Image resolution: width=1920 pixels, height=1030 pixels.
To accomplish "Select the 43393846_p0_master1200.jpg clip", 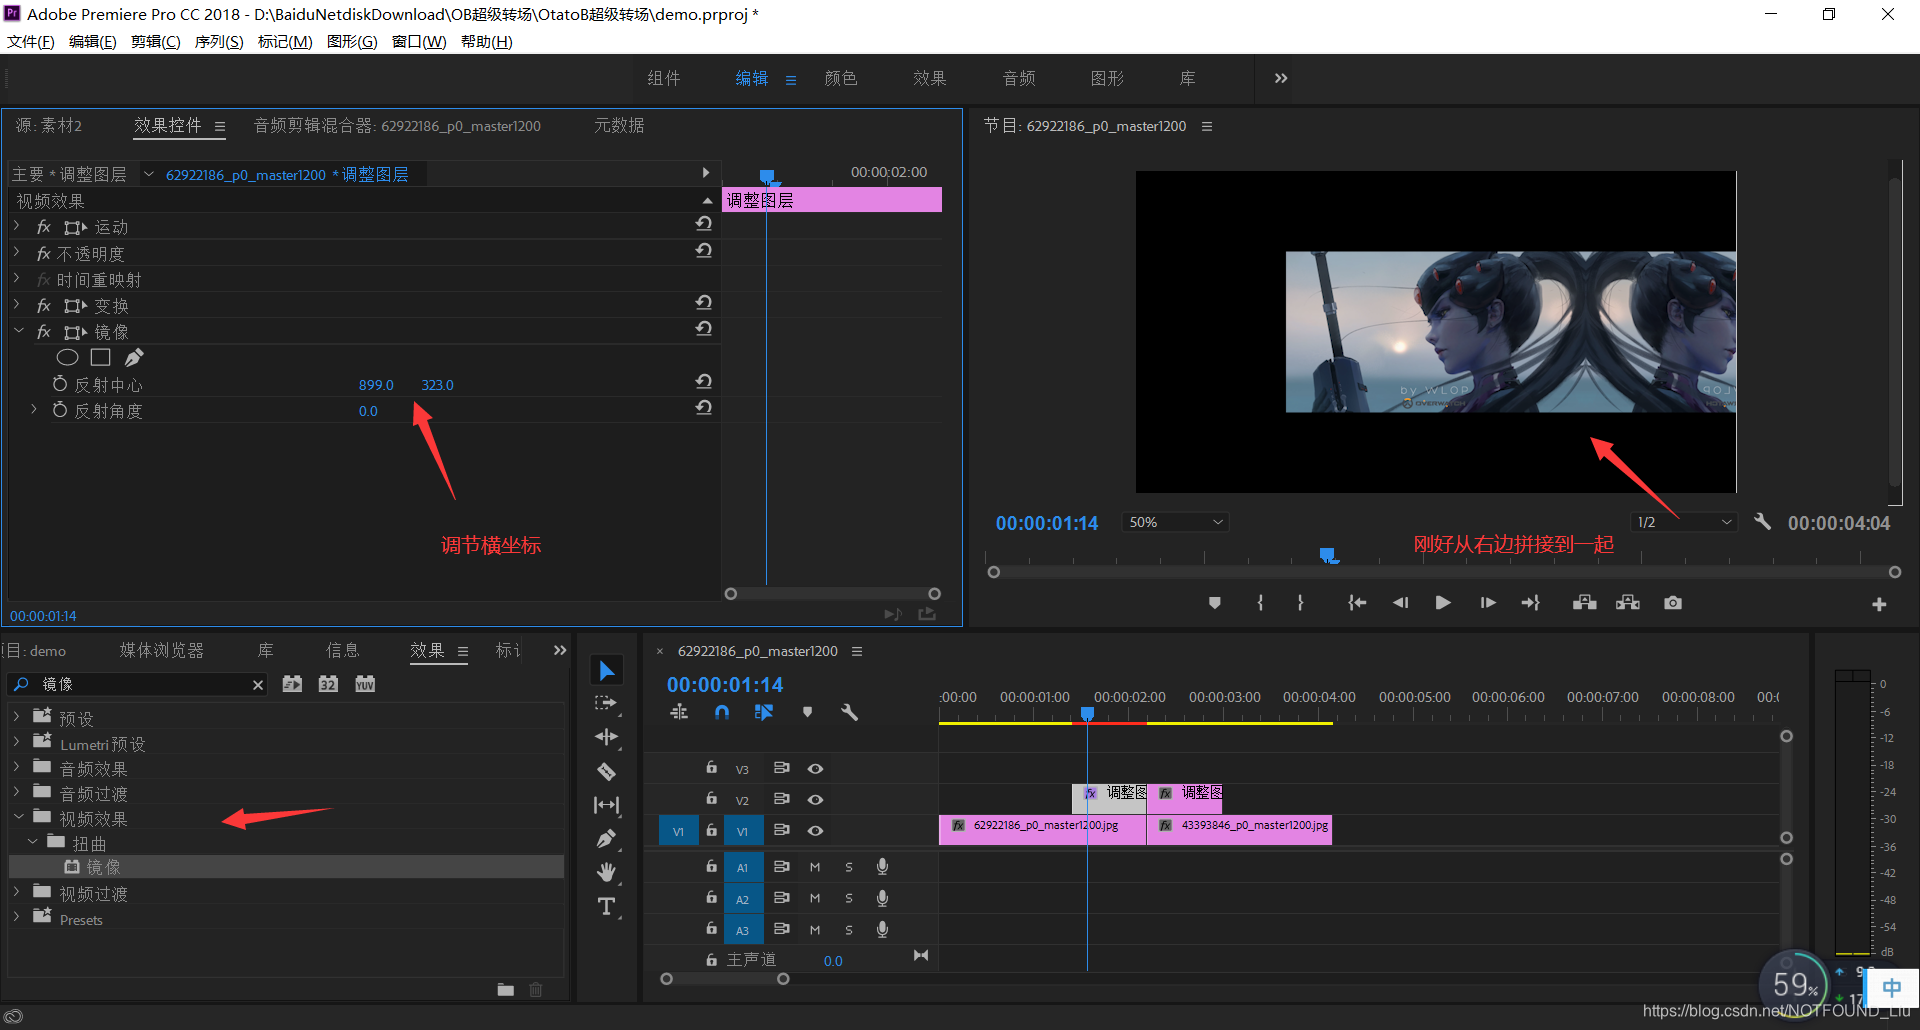I will coord(1239,830).
